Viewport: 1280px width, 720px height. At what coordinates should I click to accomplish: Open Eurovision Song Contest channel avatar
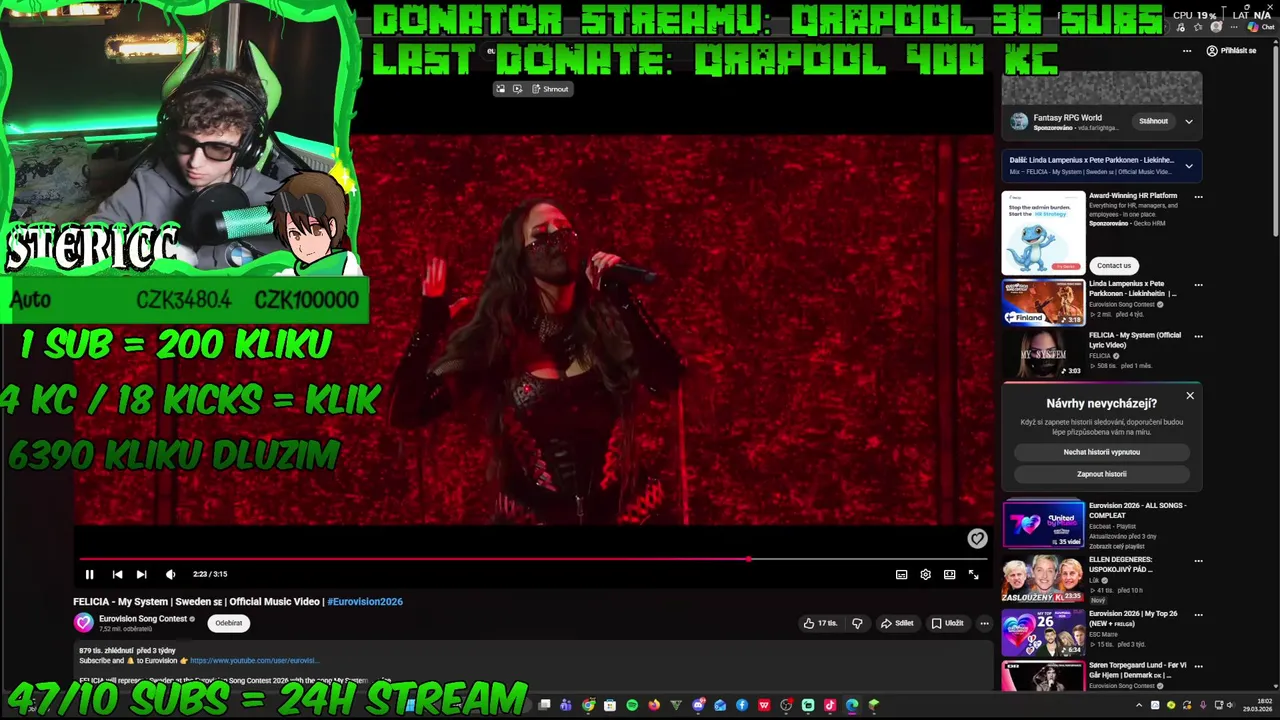pos(84,623)
